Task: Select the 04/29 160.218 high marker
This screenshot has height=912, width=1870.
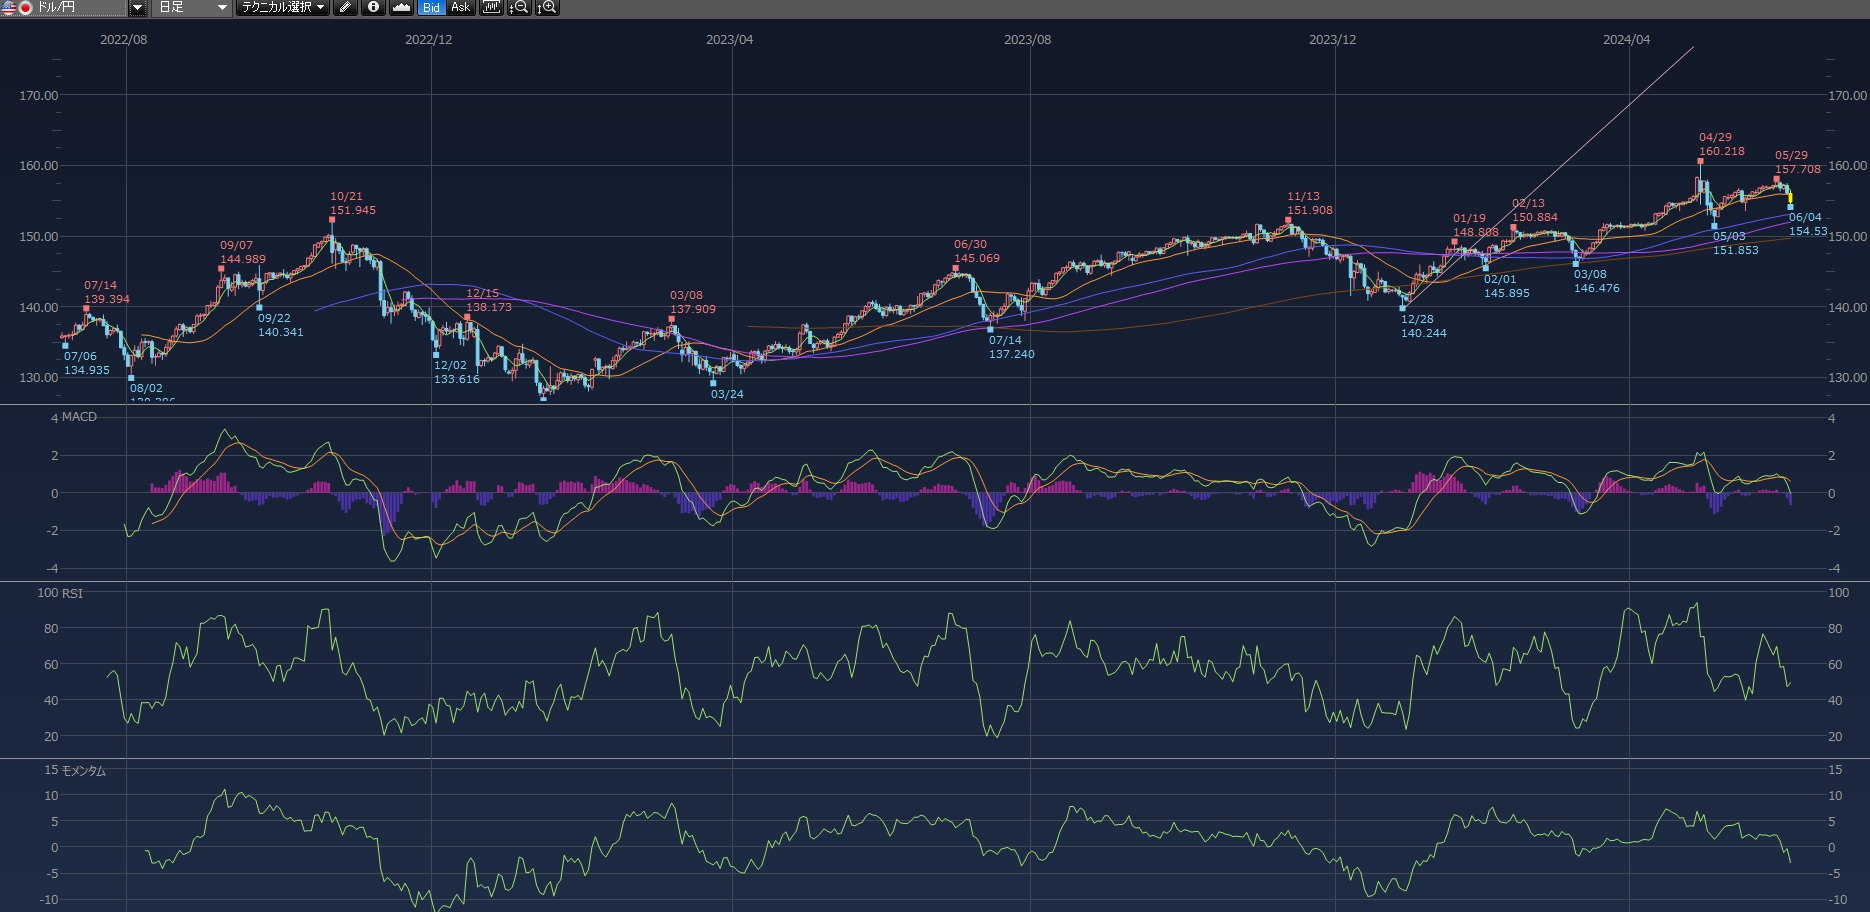Action: tap(1700, 161)
